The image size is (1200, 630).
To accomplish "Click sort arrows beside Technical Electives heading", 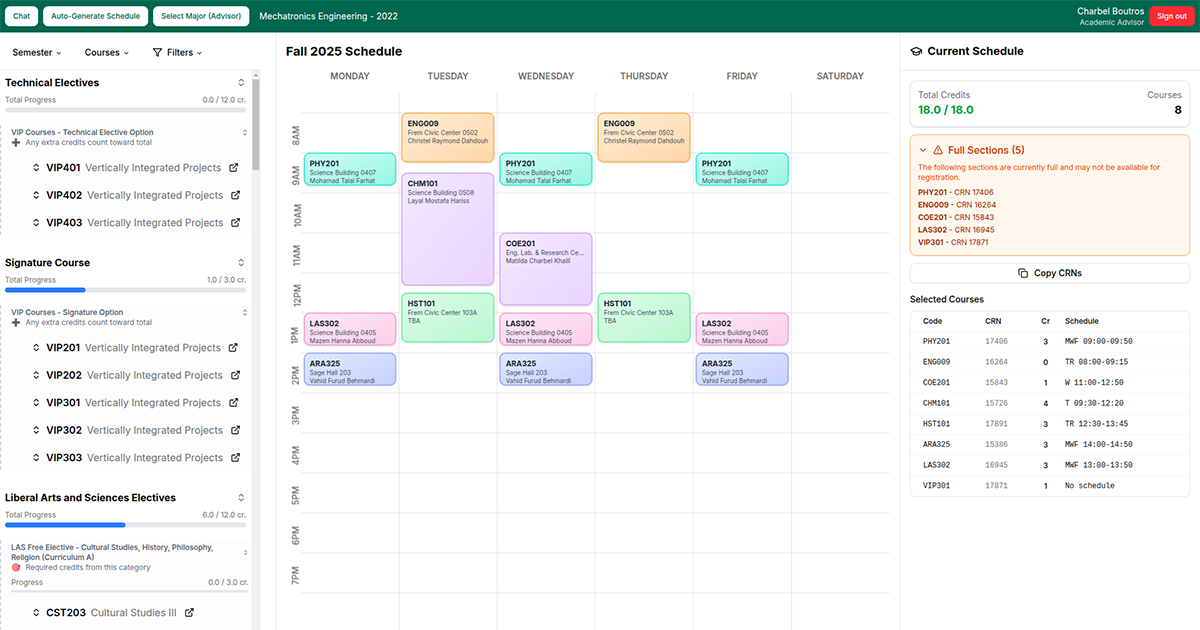I will click(x=240, y=82).
